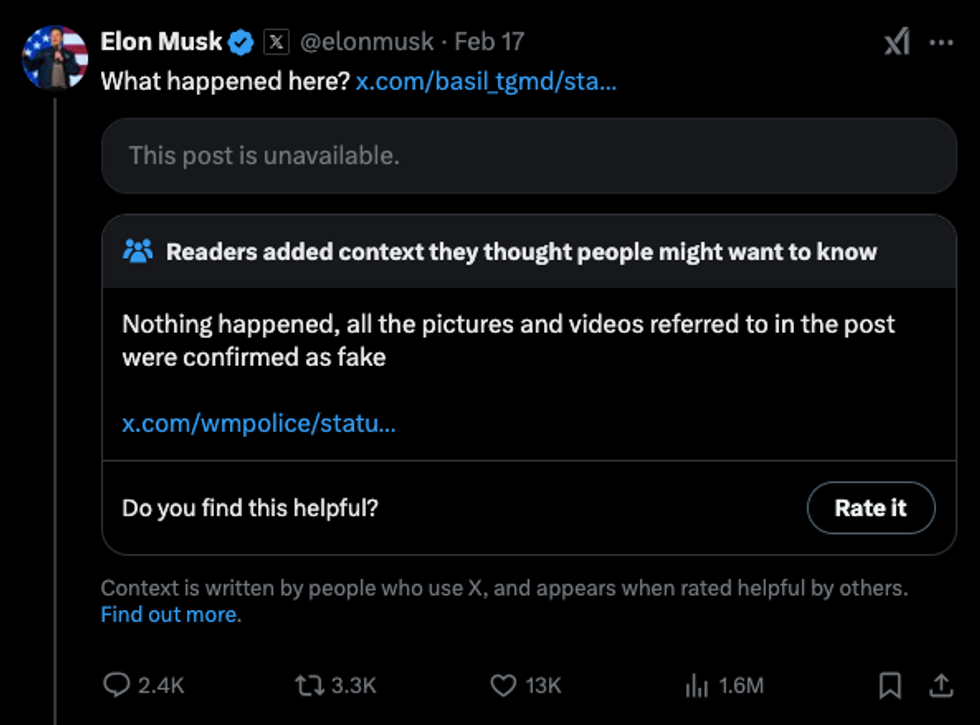
Task: Open the x.com/basil_tgmd link
Action: pos(486,81)
